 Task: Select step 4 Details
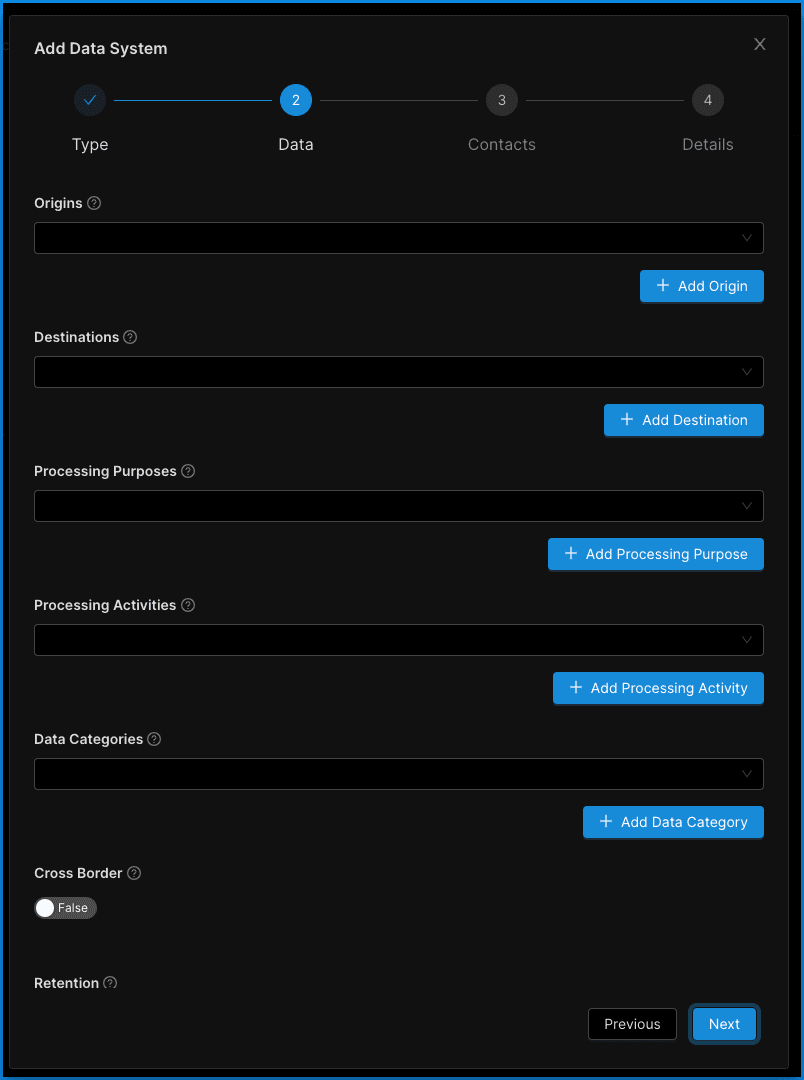click(x=708, y=100)
